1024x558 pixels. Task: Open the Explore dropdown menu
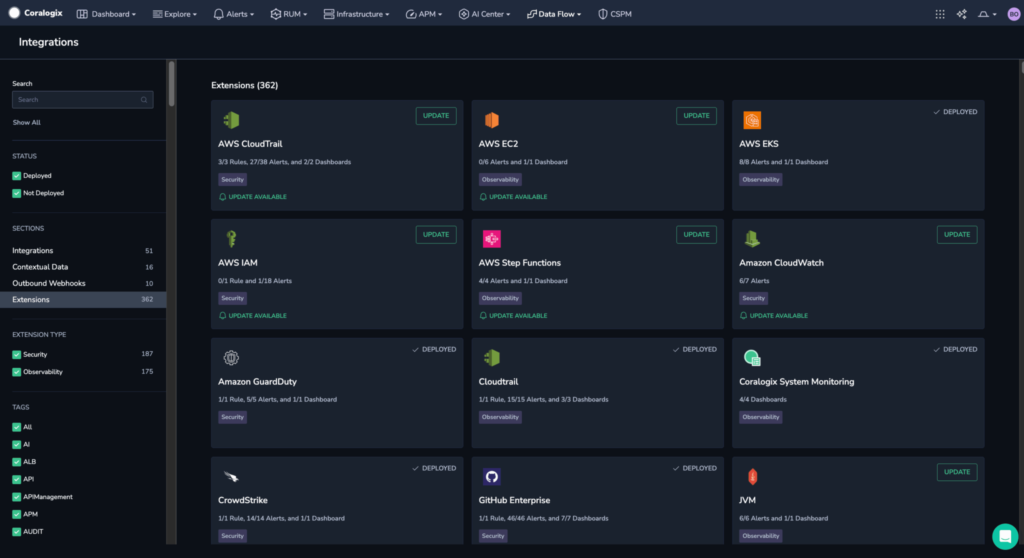(174, 14)
